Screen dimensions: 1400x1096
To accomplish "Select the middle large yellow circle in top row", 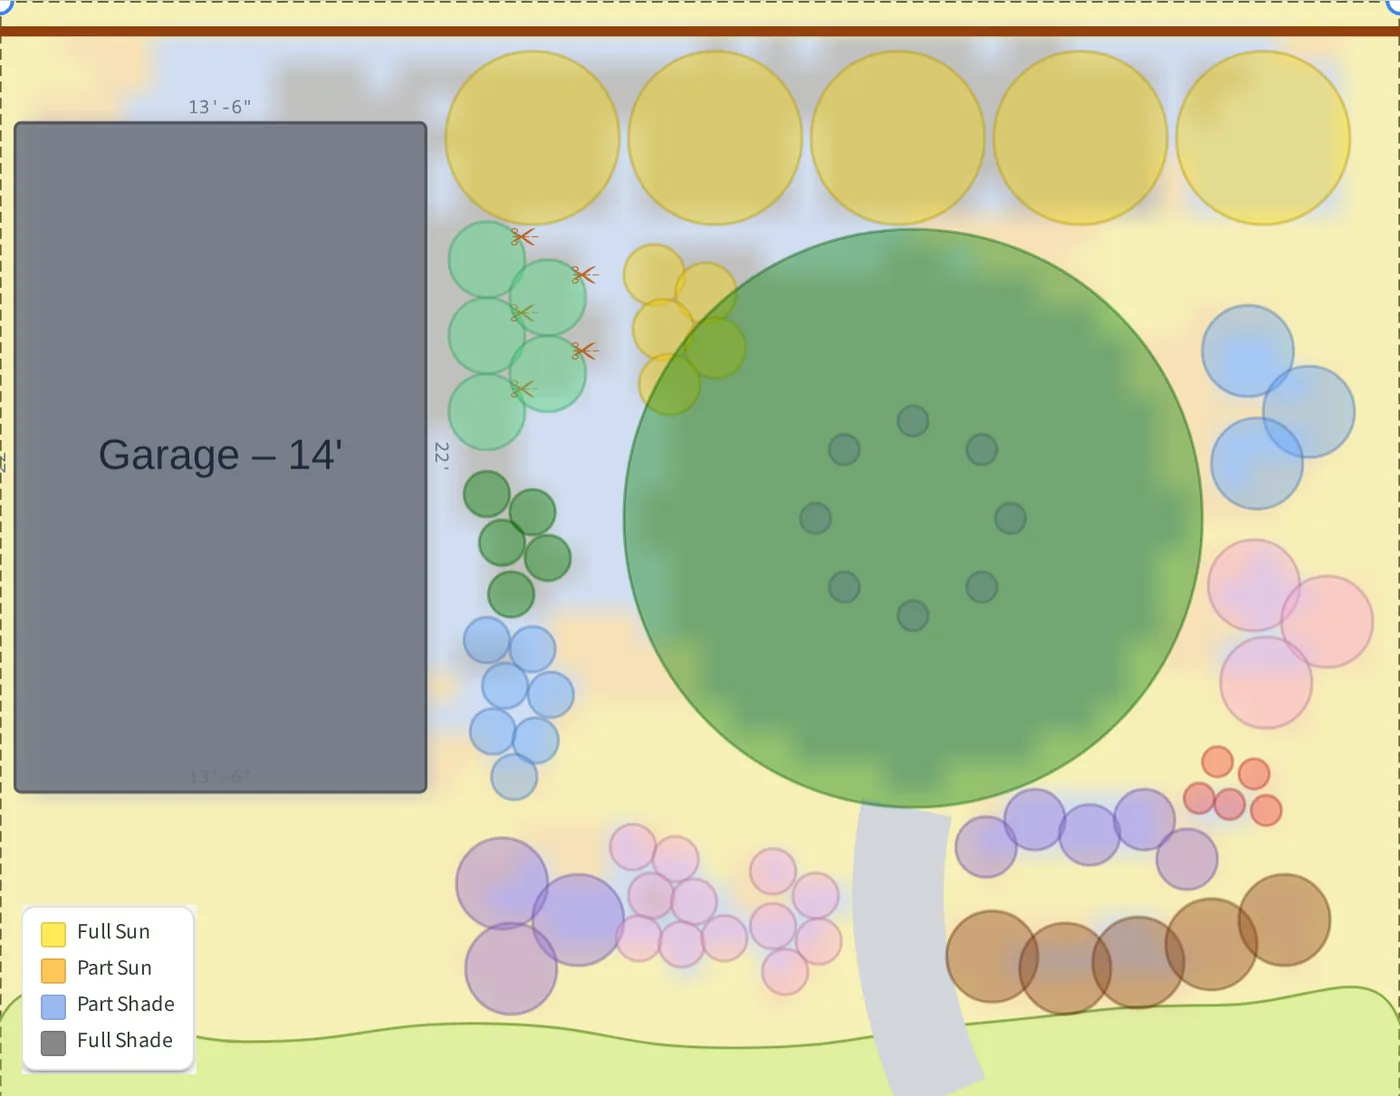I will pos(898,138).
